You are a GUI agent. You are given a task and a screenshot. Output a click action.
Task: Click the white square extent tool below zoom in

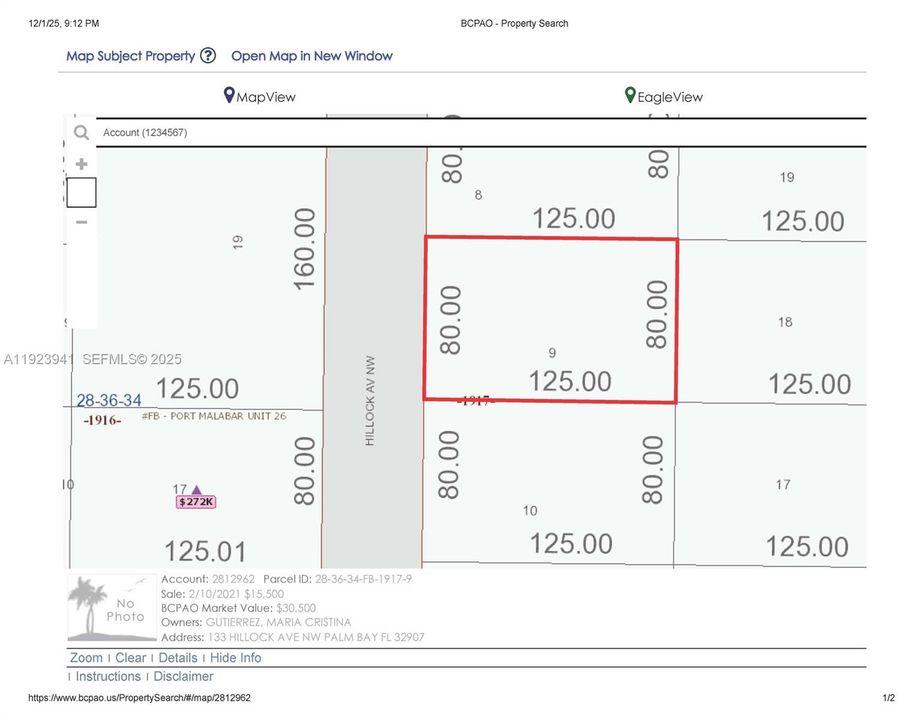point(81,192)
